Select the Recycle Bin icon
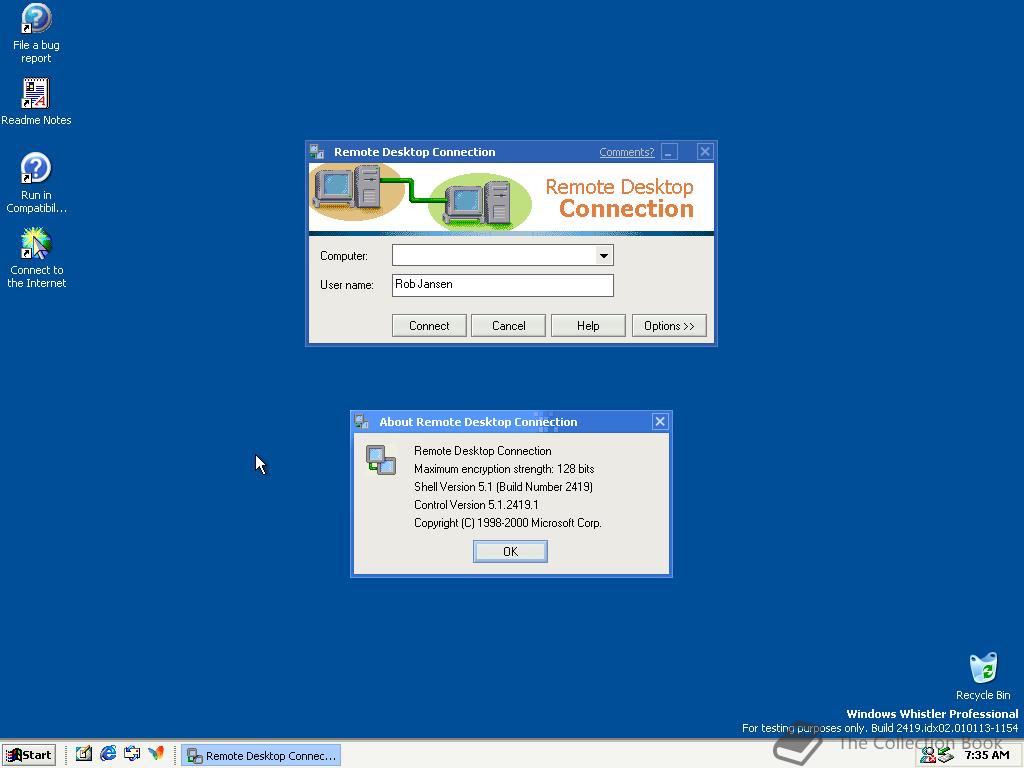 point(983,676)
